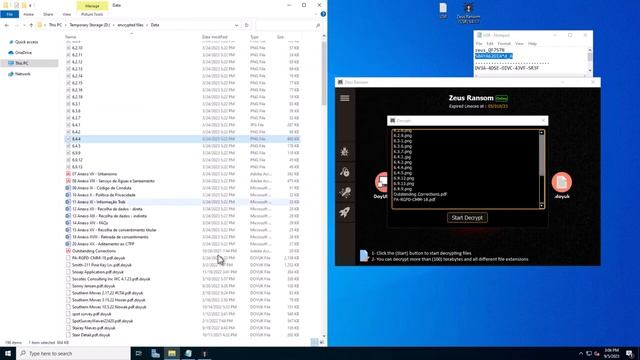Open File Explorer help icon
The height and width of the screenshot is (360, 640).
[323, 14]
